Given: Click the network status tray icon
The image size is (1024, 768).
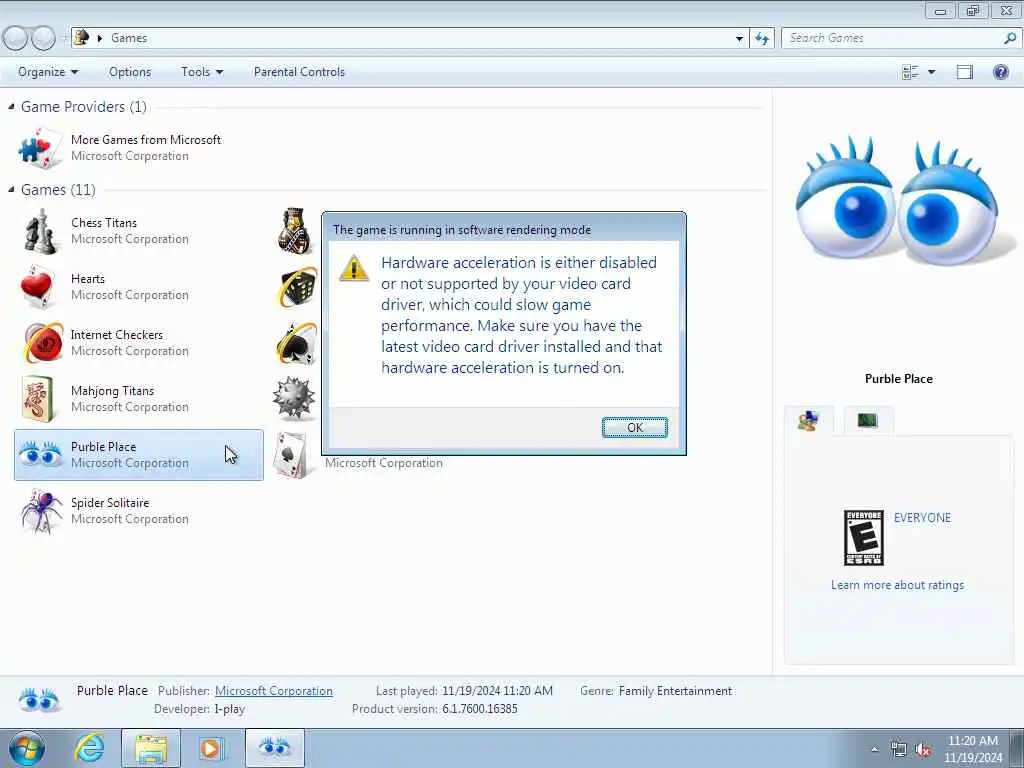Looking at the screenshot, I should [x=899, y=750].
